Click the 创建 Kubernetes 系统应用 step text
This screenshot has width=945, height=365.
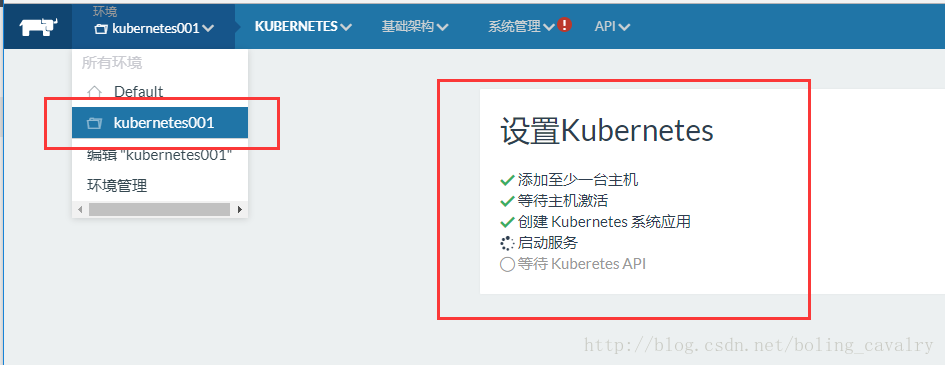click(604, 222)
